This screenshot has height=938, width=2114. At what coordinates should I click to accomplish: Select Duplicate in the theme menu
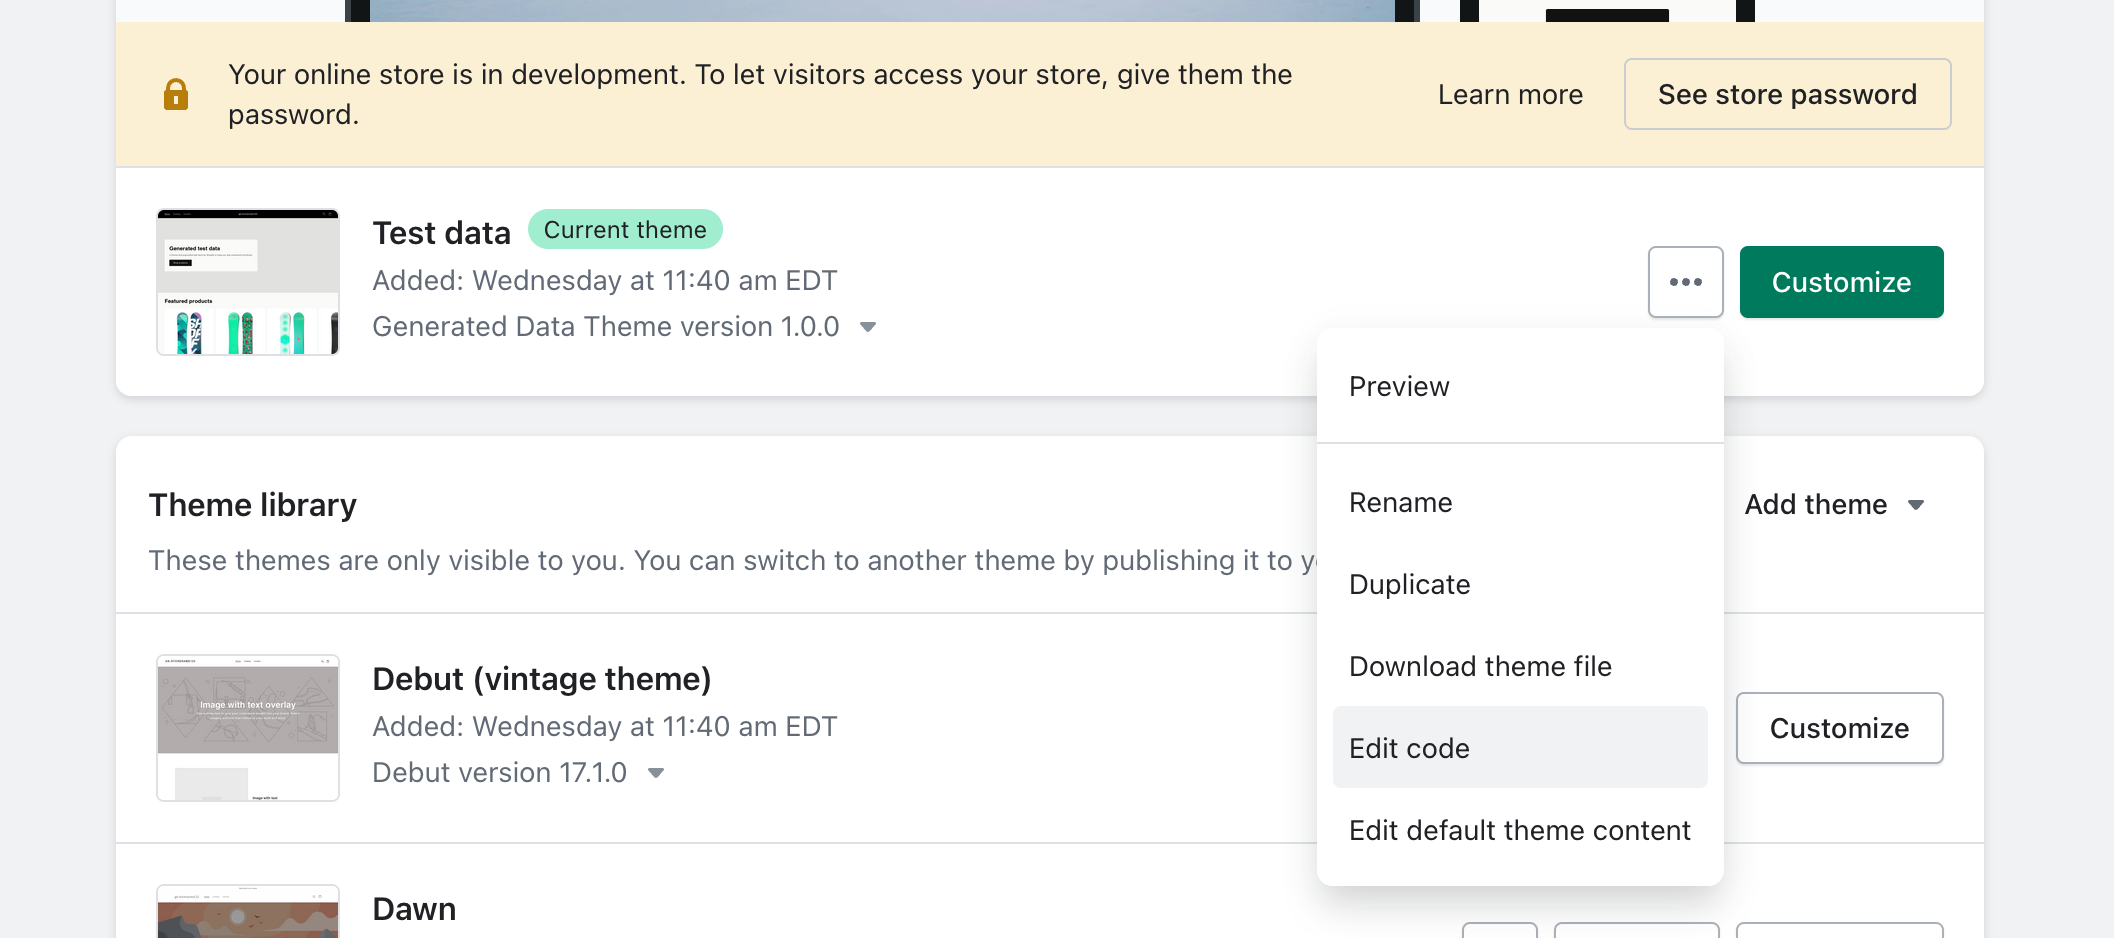[x=1520, y=584]
